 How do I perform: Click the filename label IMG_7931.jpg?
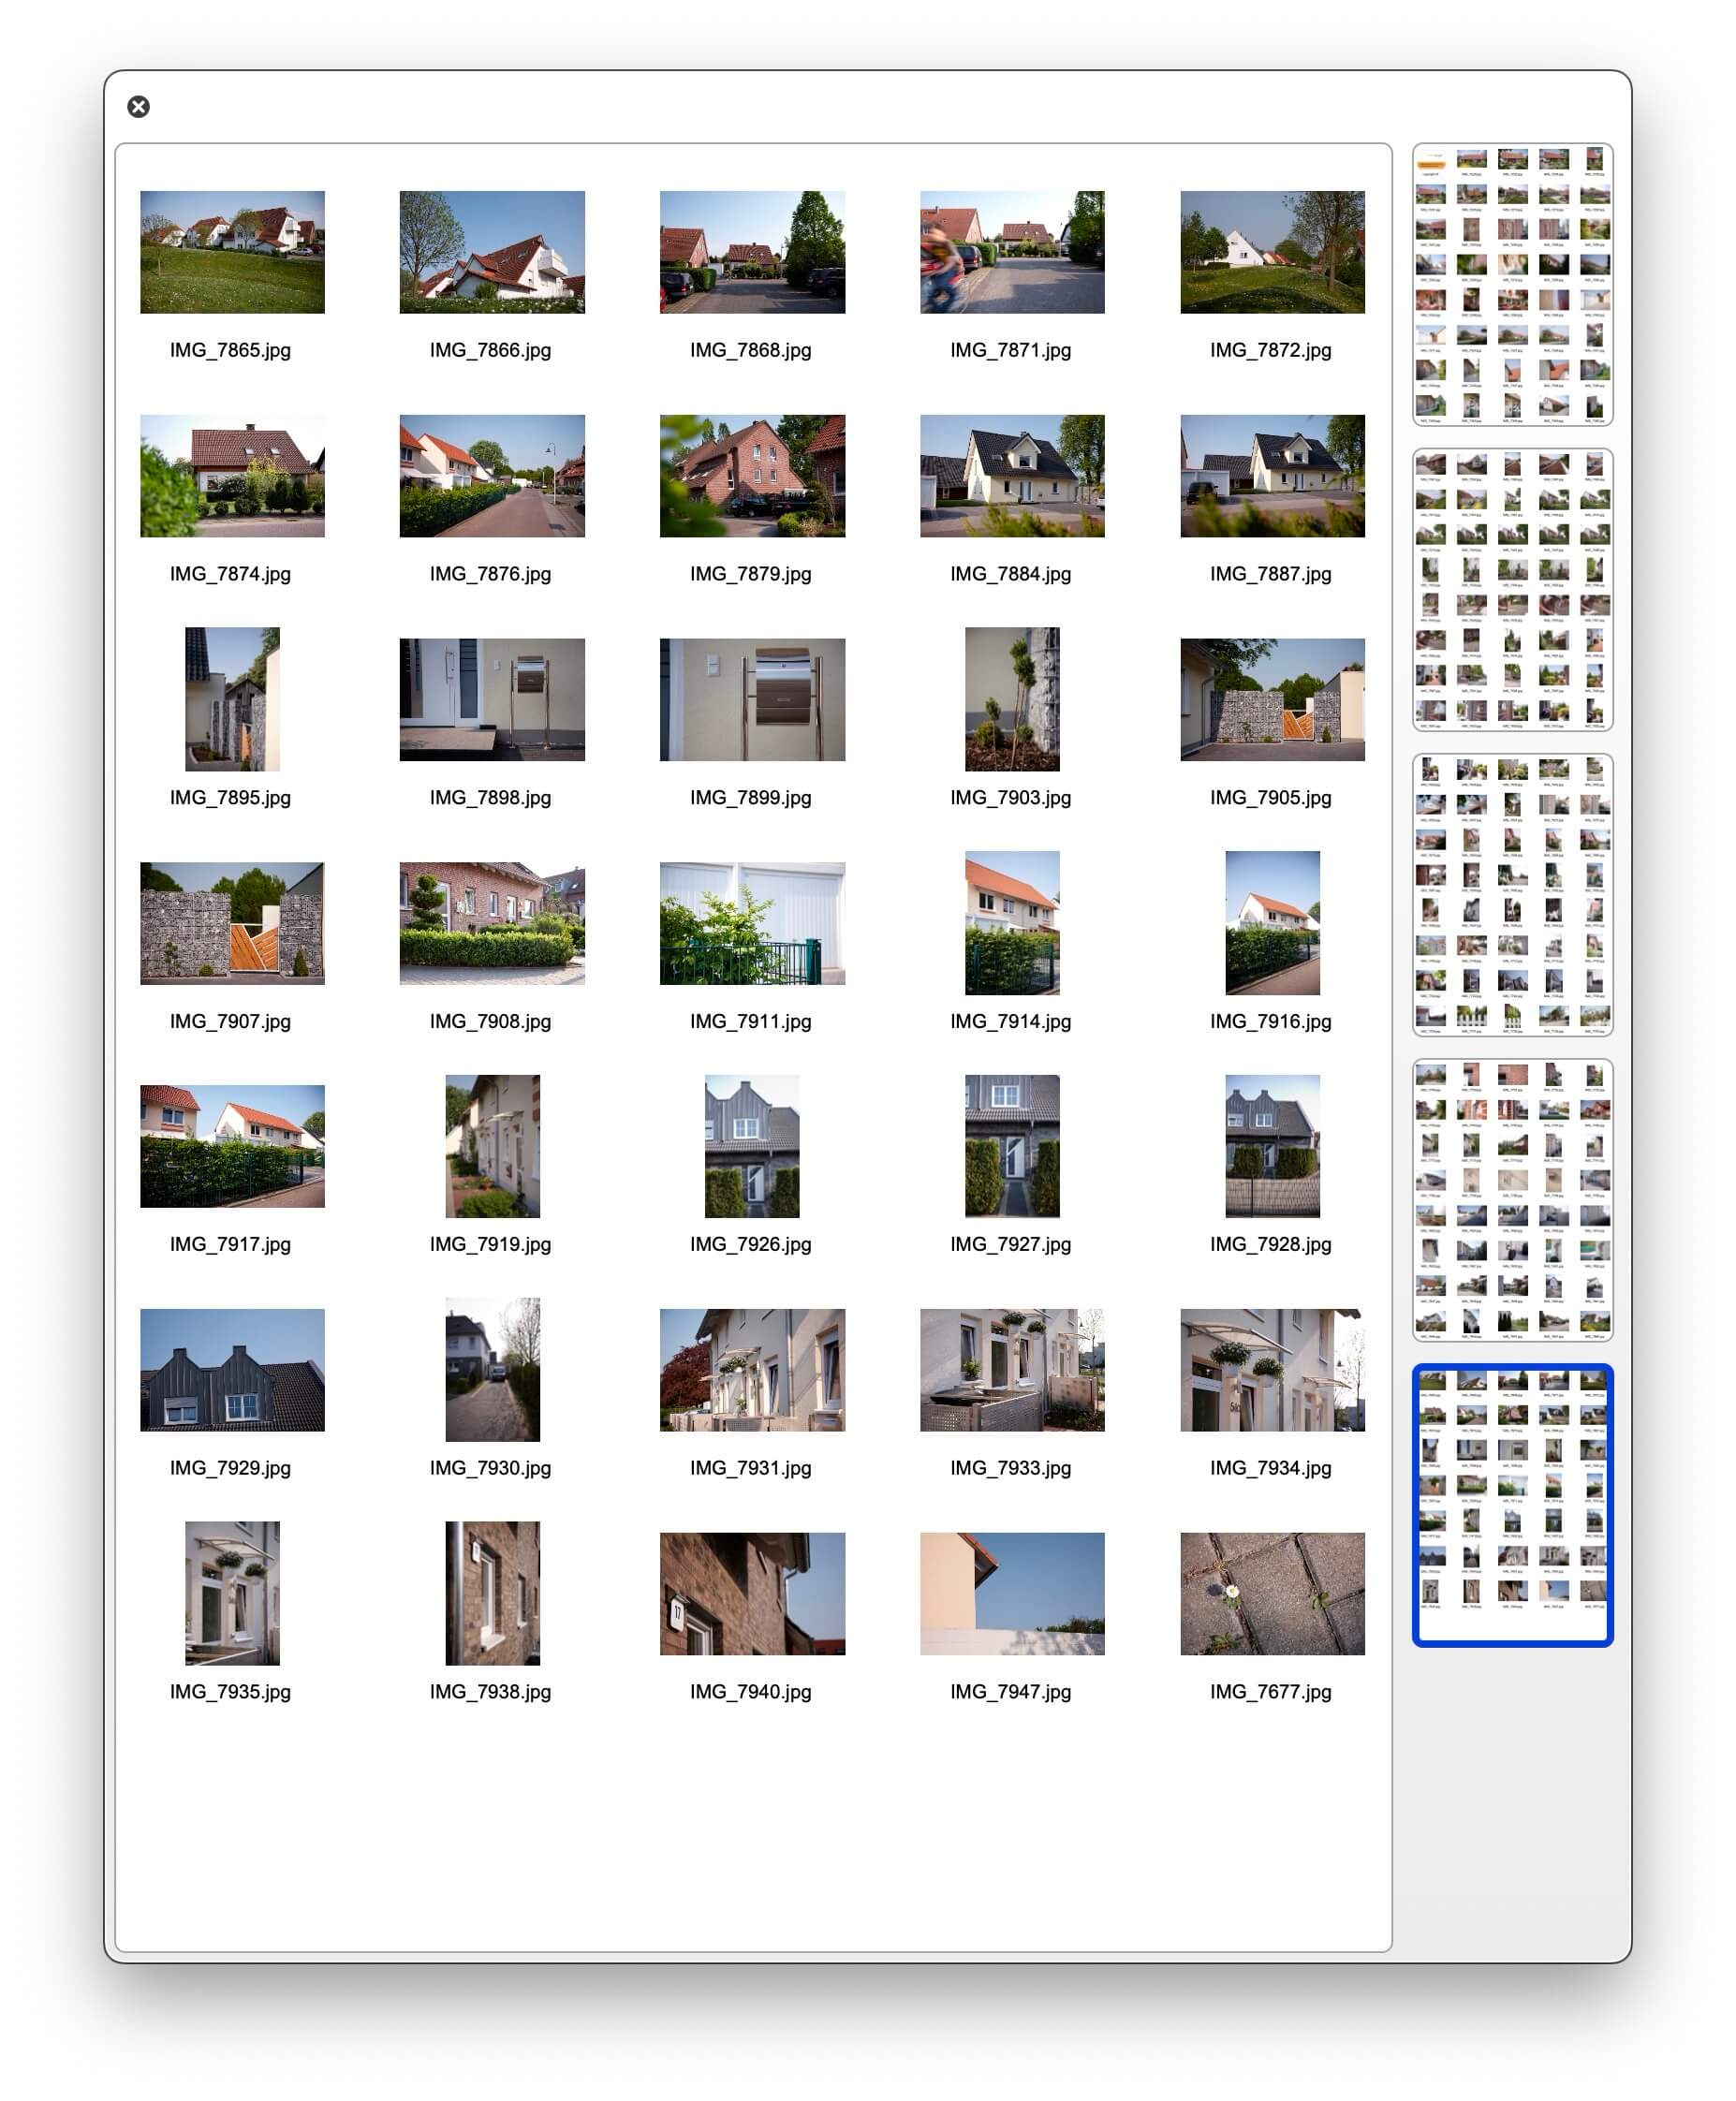click(751, 1469)
